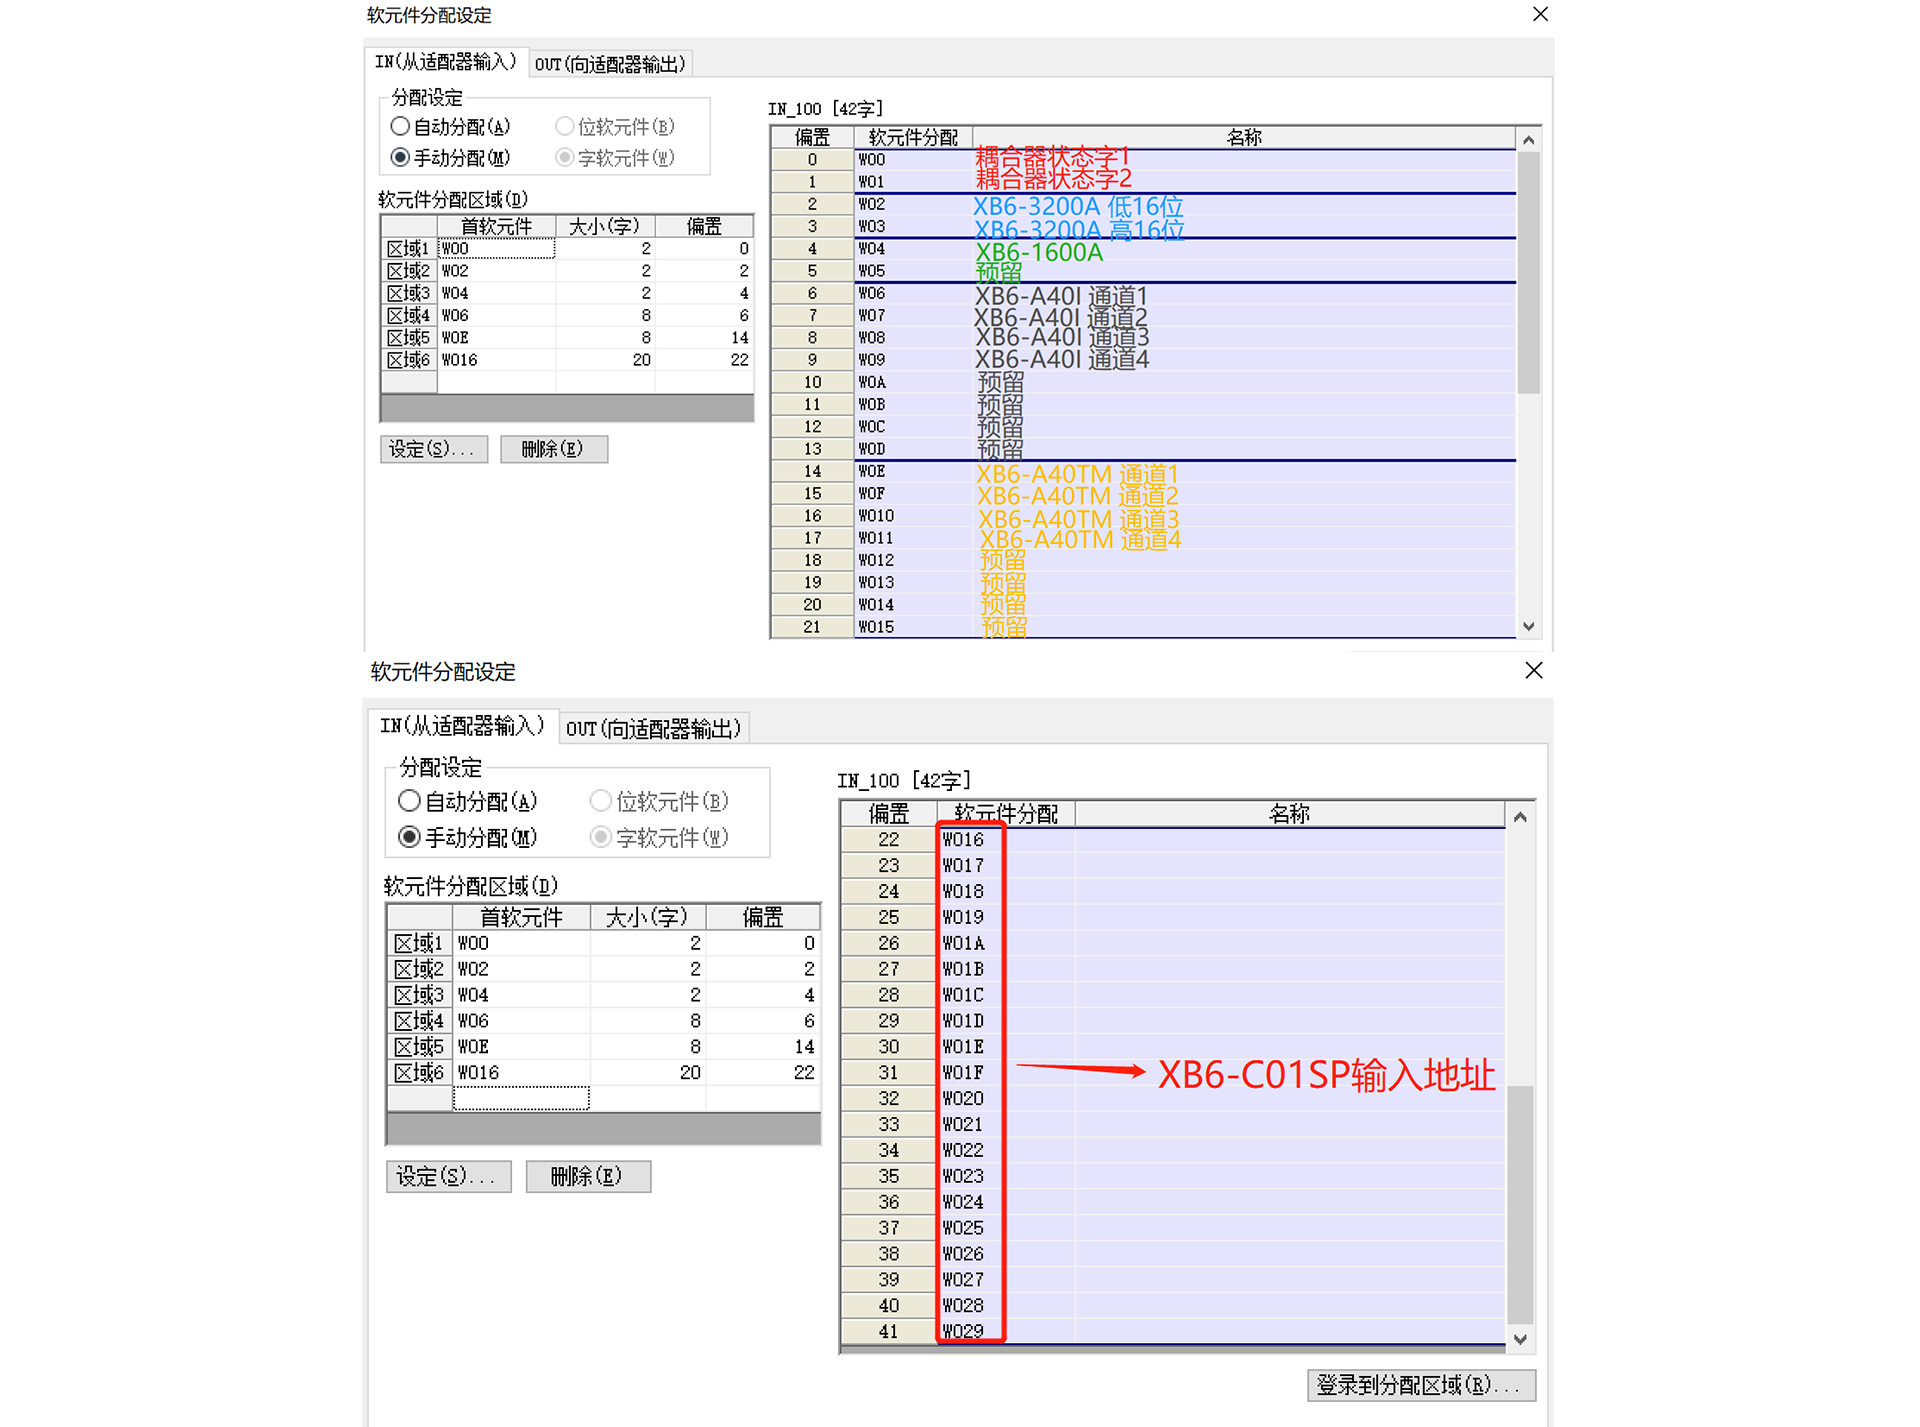Screen dimensions: 1920x1427
Task: Click 偏置 column header of lower area list
Action: tap(763, 917)
